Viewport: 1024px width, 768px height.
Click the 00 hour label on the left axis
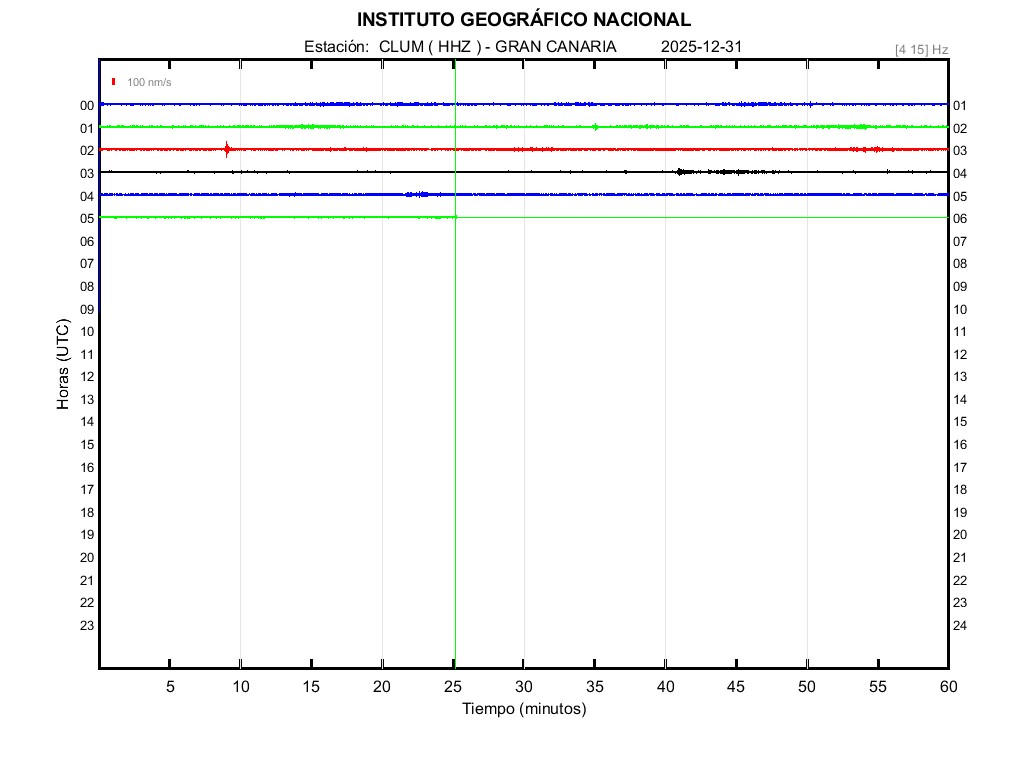87,106
